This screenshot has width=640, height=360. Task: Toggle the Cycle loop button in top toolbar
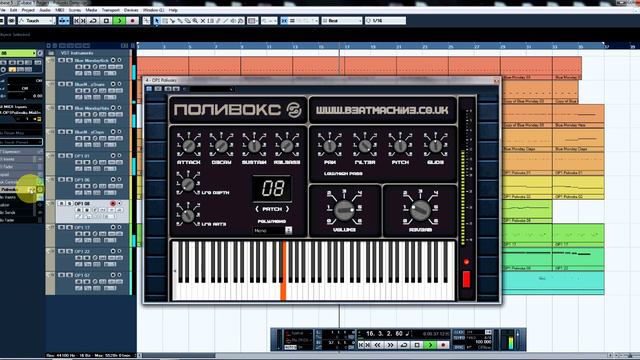[93, 20]
